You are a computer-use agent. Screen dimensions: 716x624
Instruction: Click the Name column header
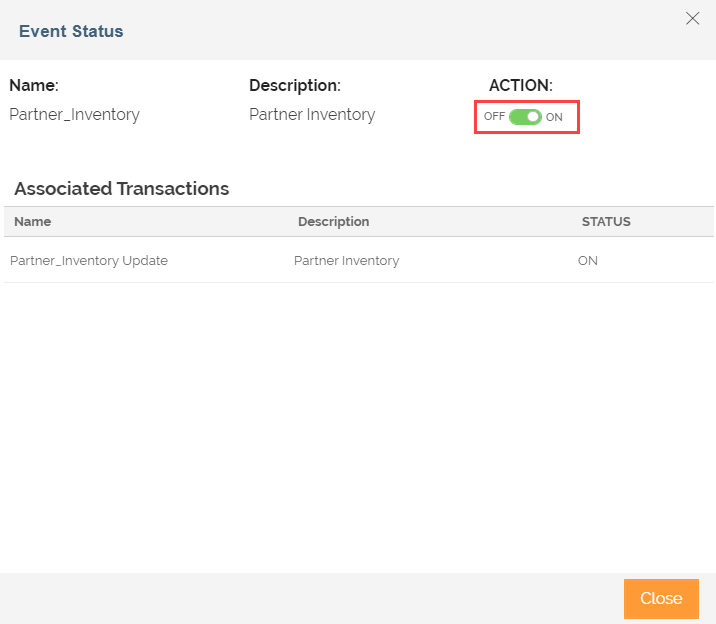click(x=32, y=221)
